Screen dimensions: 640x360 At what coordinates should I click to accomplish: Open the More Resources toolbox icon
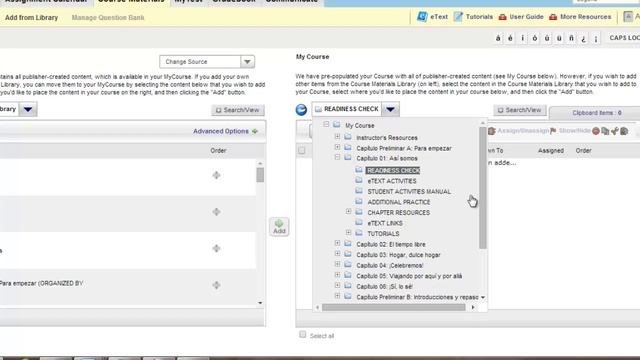tap(553, 17)
